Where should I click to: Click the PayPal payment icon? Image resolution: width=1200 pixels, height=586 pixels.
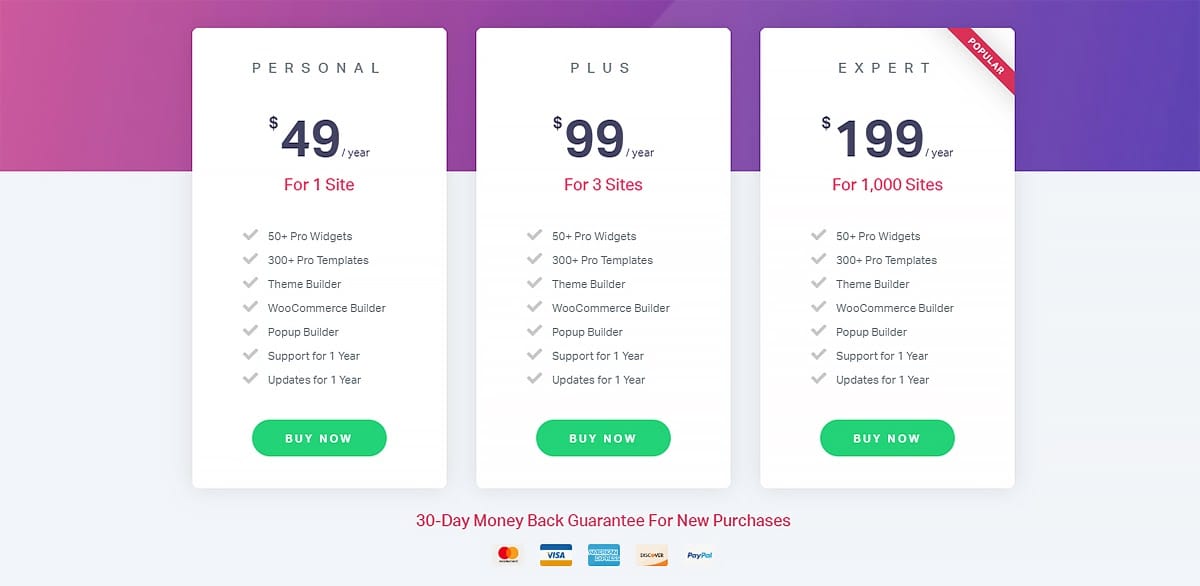point(700,555)
